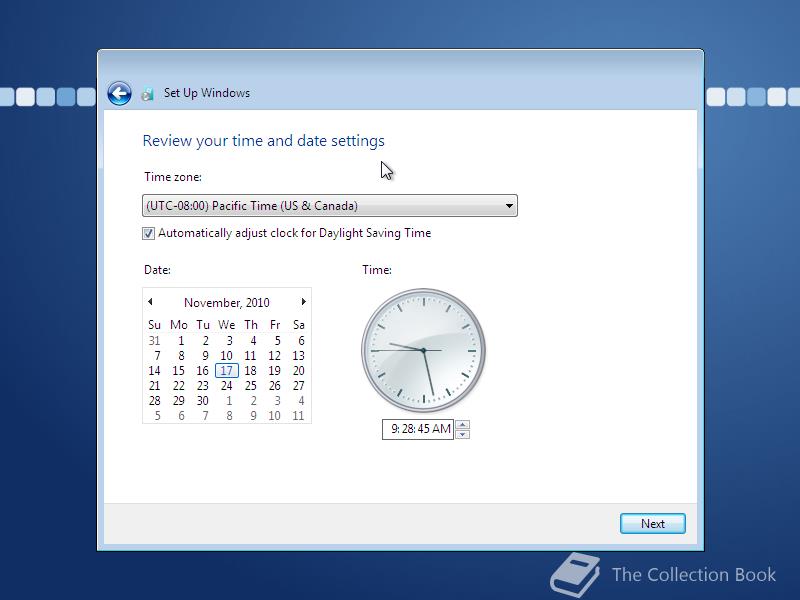800x600 pixels.
Task: Click the time field showing 9:28:45 AM
Action: [420, 429]
